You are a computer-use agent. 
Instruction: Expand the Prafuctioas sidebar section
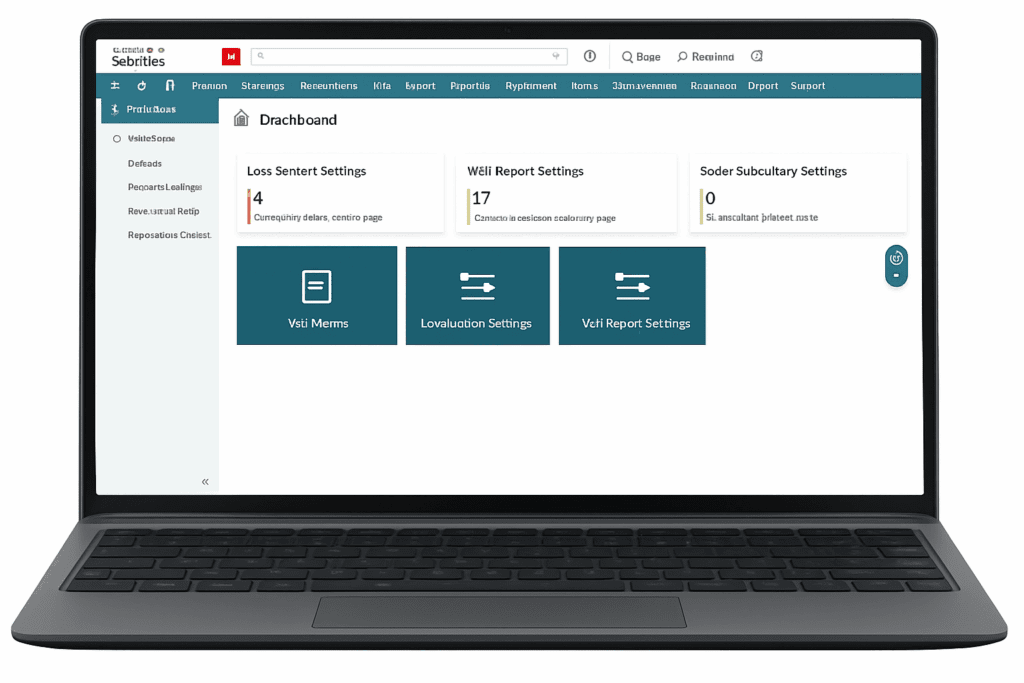(151, 110)
